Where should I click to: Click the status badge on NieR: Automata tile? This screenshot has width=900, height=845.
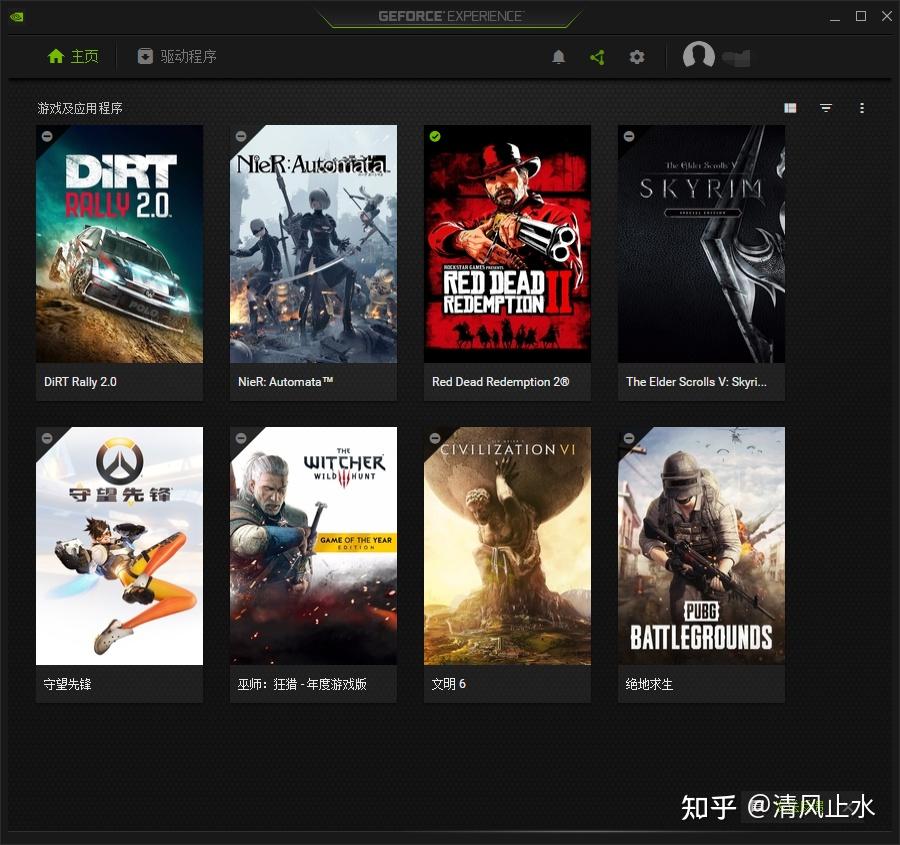point(241,136)
